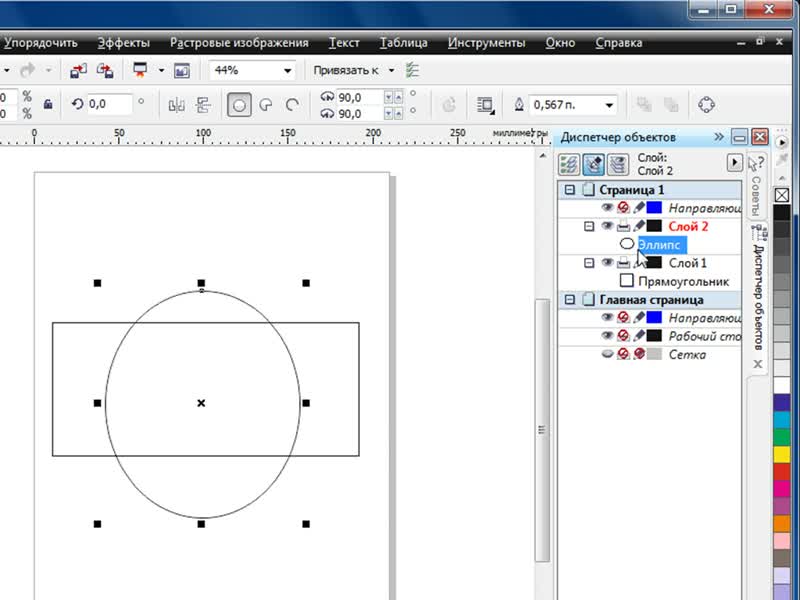Collapse the Главная страница tree node

(569, 299)
